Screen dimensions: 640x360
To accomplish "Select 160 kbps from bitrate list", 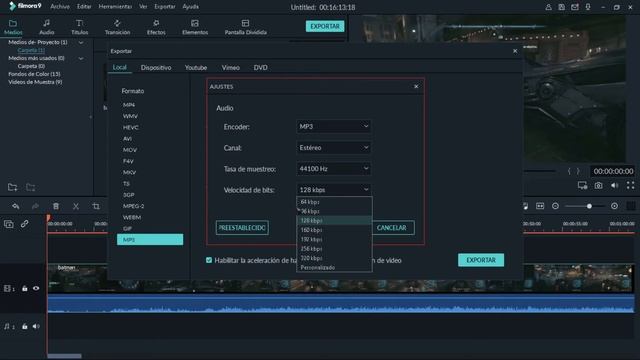I will click(x=334, y=230).
